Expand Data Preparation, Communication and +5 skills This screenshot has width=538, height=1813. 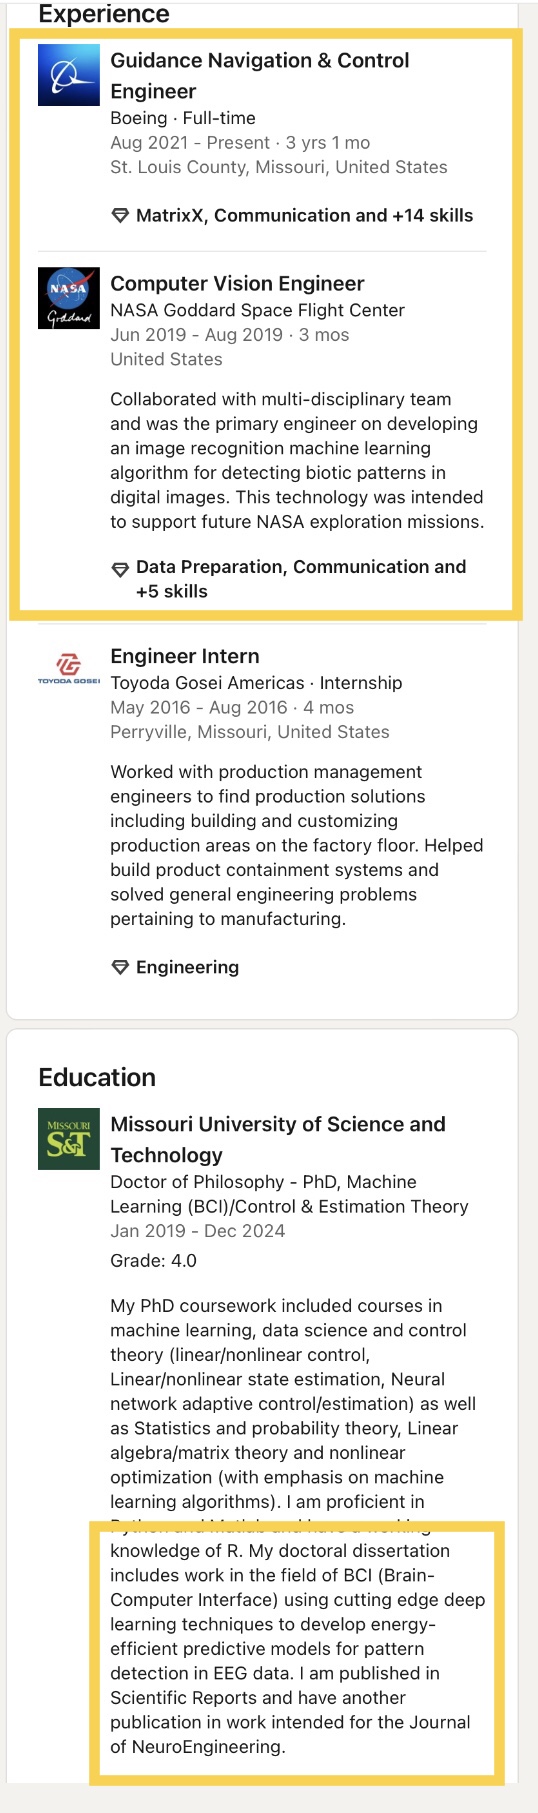click(301, 579)
